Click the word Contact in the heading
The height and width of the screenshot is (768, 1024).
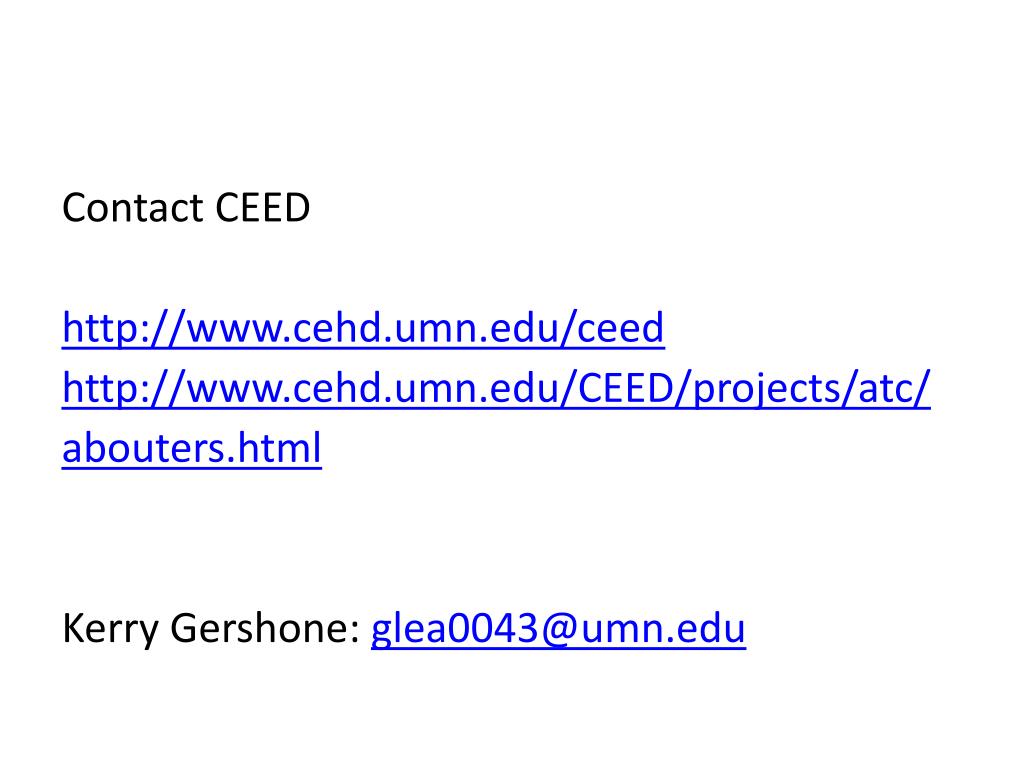click(133, 208)
